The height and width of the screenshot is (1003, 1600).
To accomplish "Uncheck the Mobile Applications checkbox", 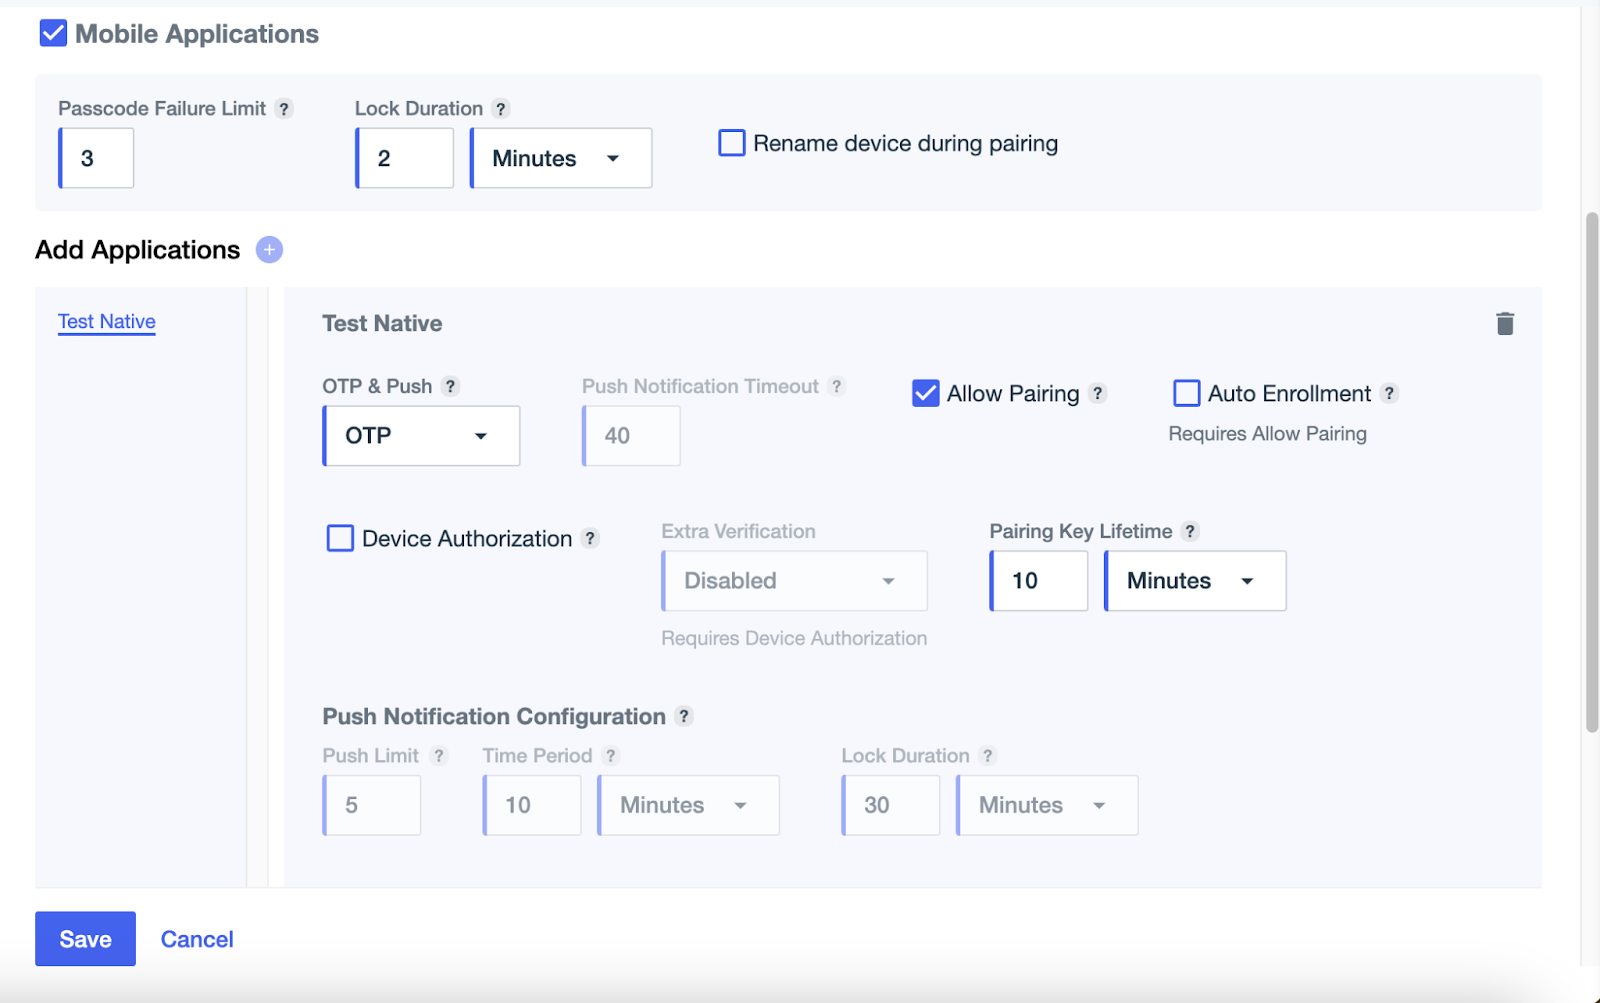I will pos(53,34).
